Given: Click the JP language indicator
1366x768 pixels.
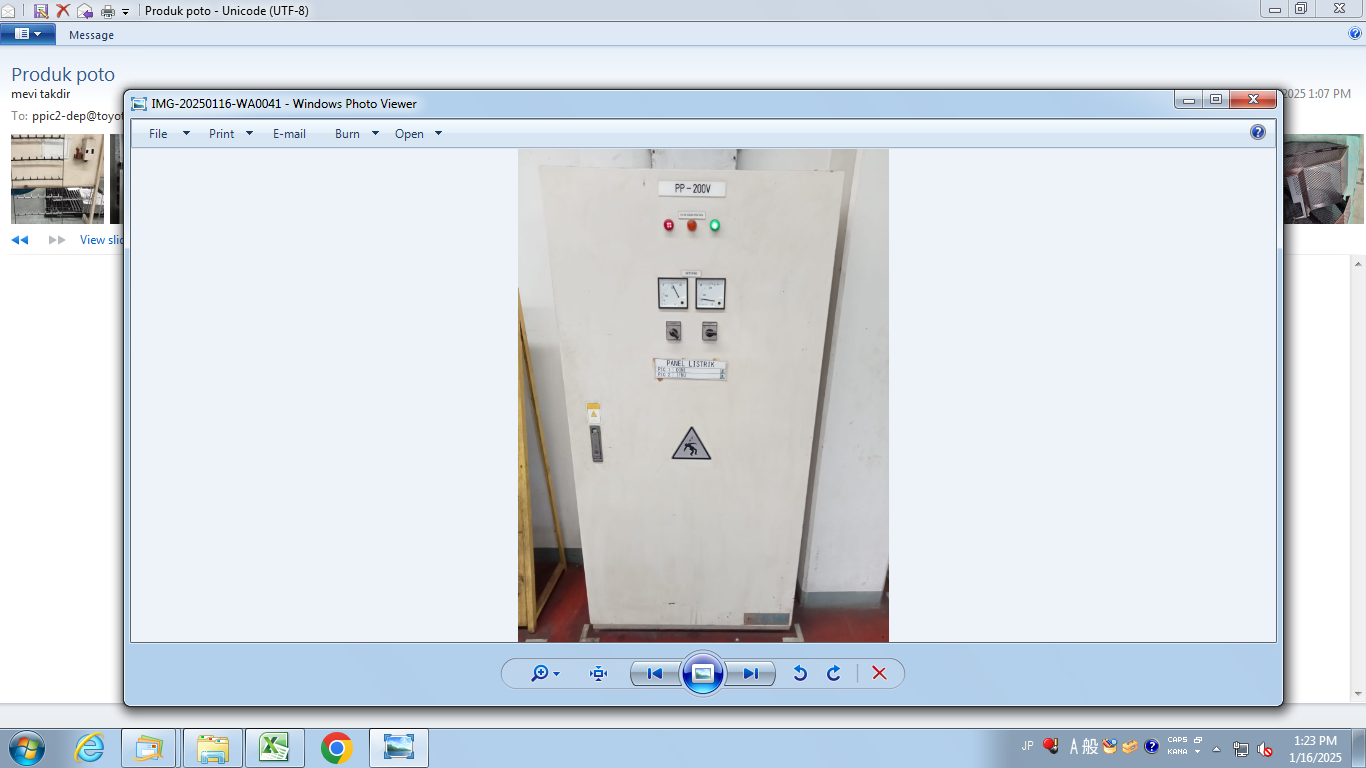Looking at the screenshot, I should [x=1027, y=746].
